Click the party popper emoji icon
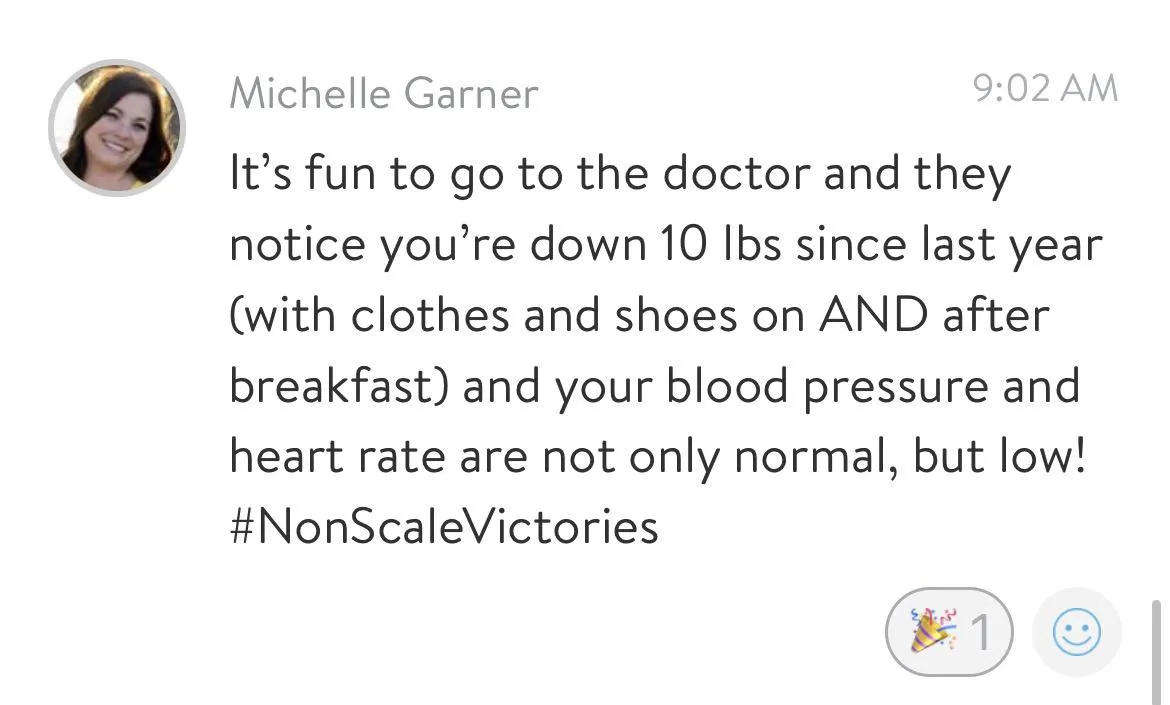 pyautogui.click(x=932, y=631)
